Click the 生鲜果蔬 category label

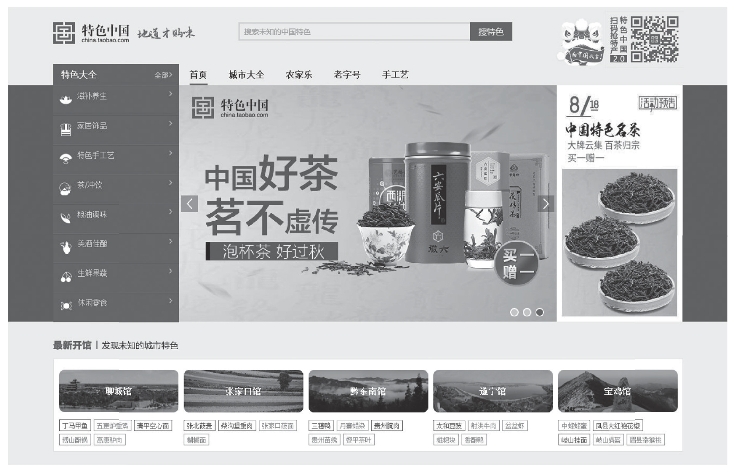[92, 273]
